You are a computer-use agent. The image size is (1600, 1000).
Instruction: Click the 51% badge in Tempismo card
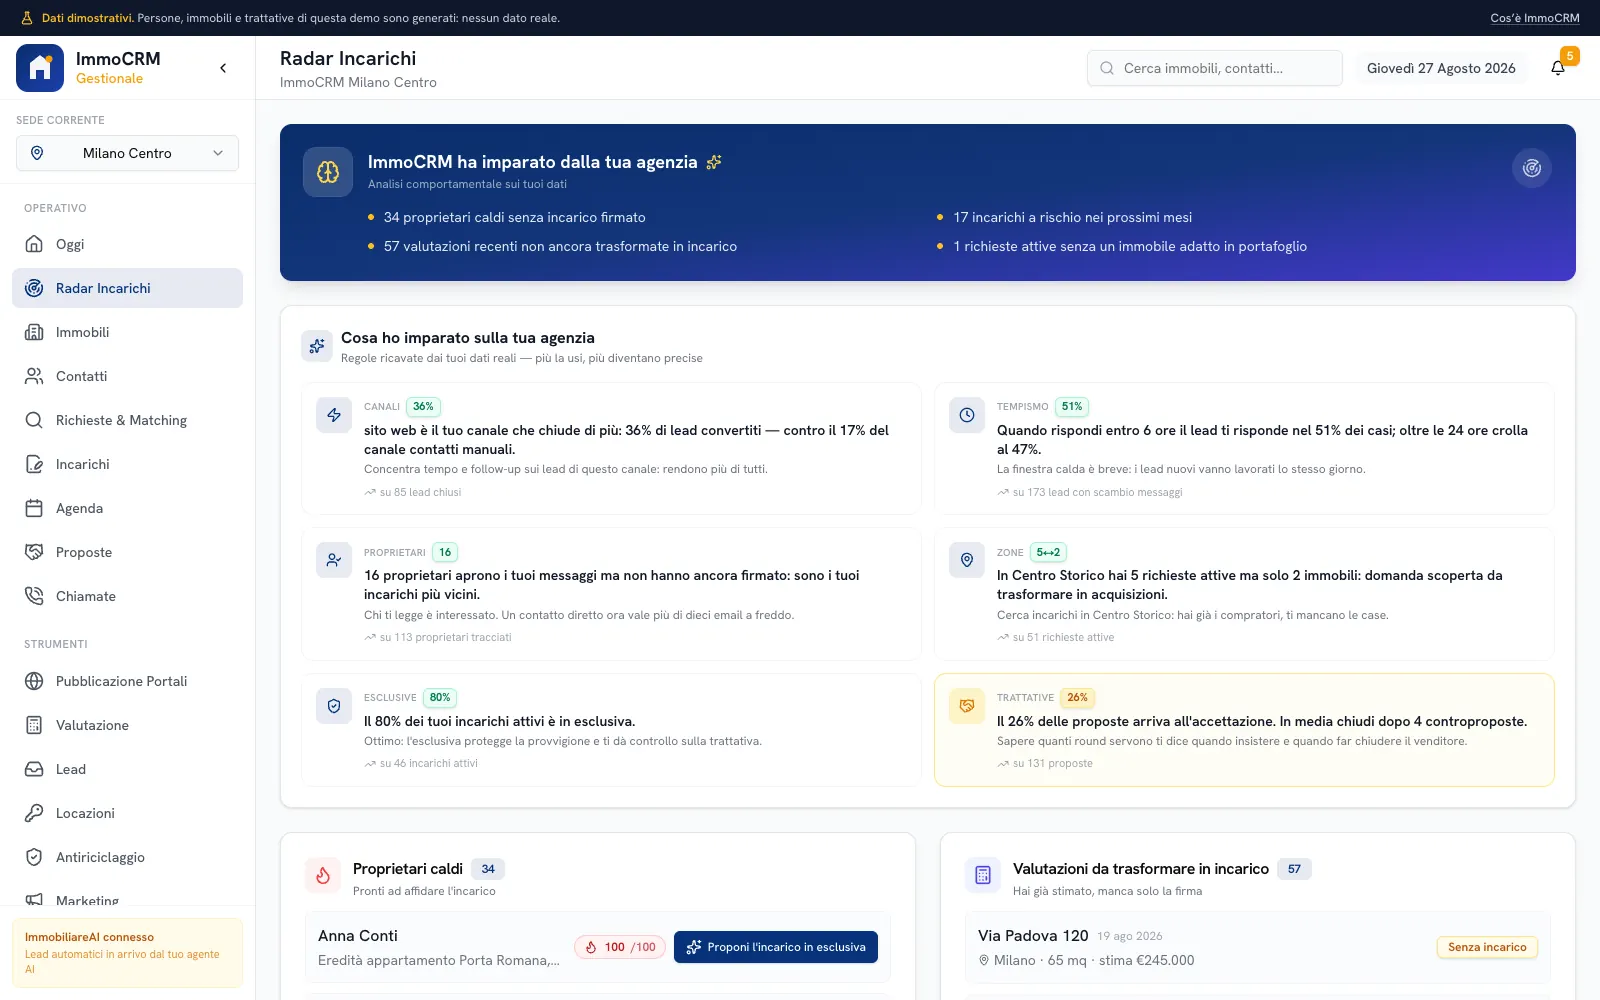(x=1072, y=407)
